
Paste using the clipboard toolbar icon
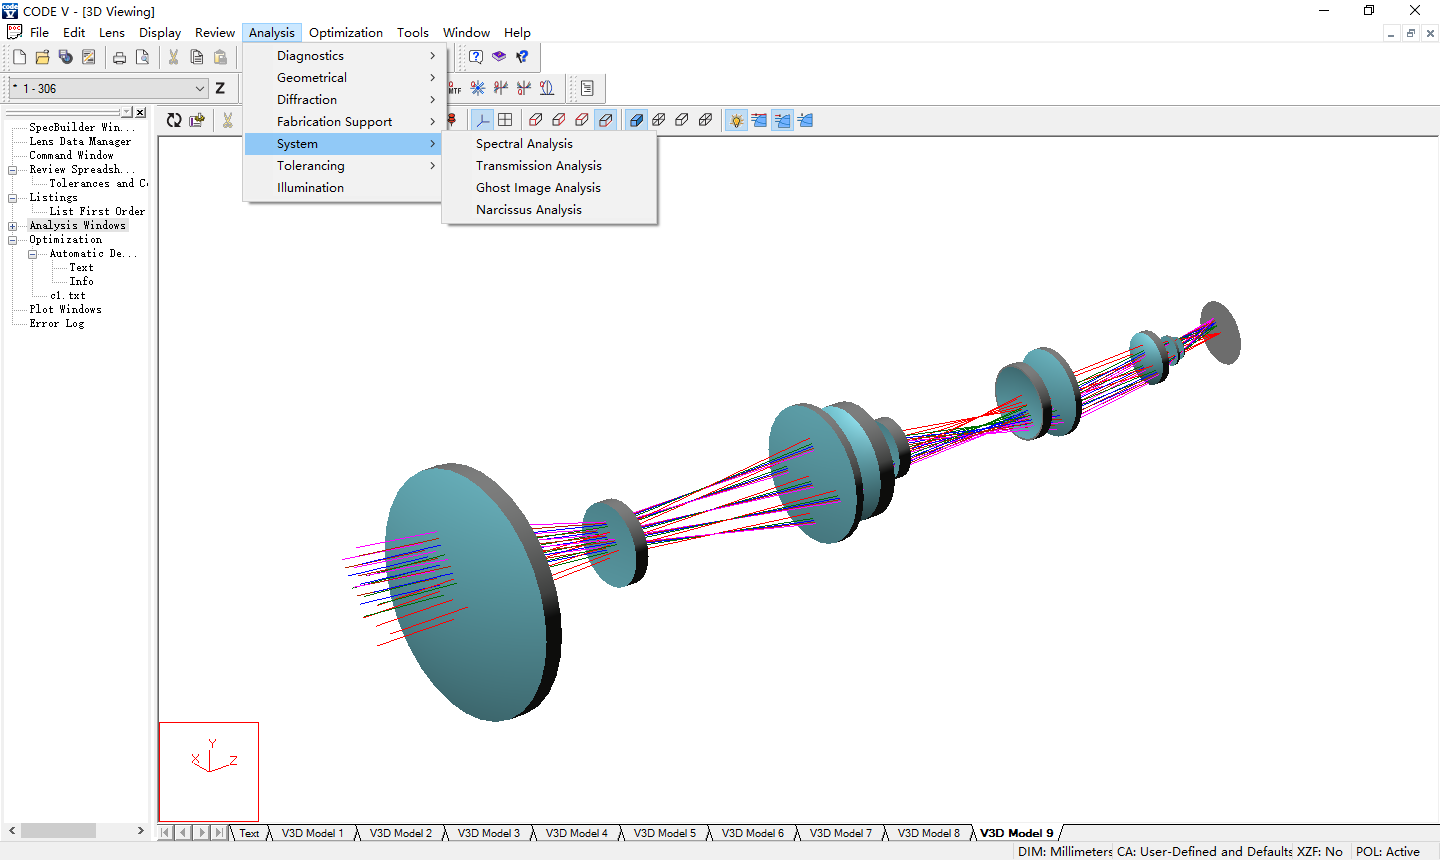coord(219,57)
